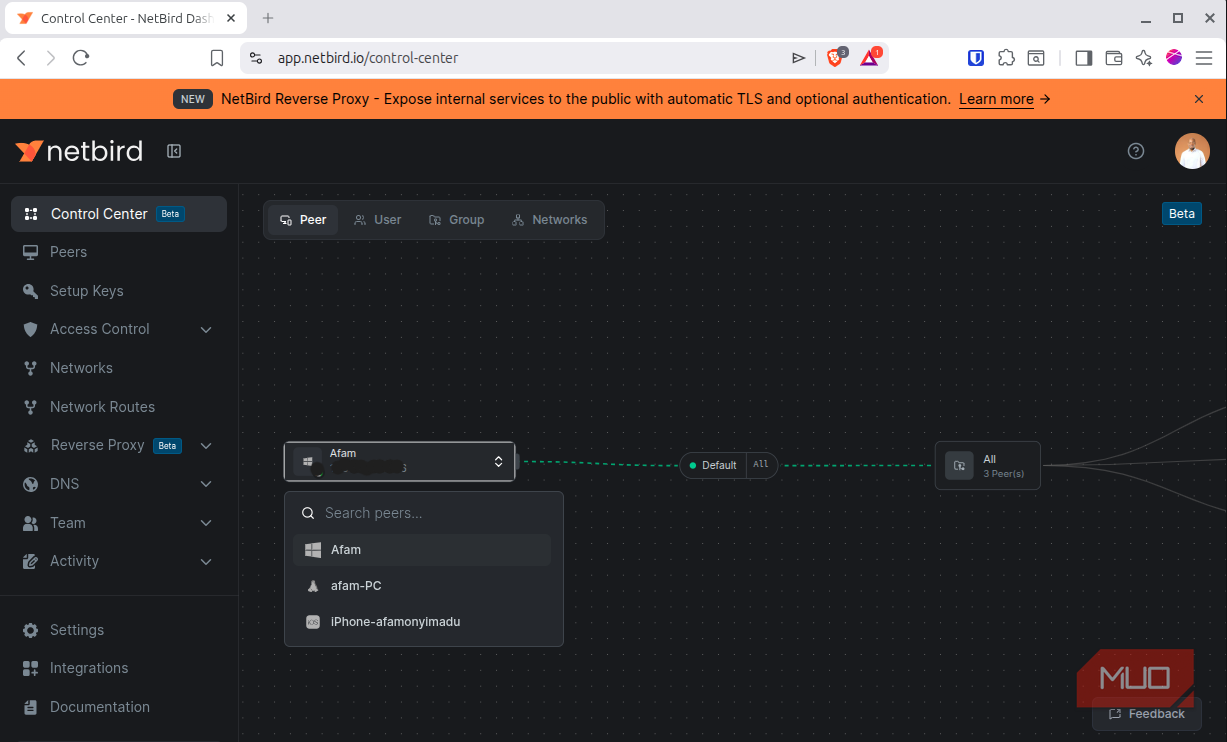Dismiss the Reverse Proxy announcement banner

pyautogui.click(x=1199, y=99)
